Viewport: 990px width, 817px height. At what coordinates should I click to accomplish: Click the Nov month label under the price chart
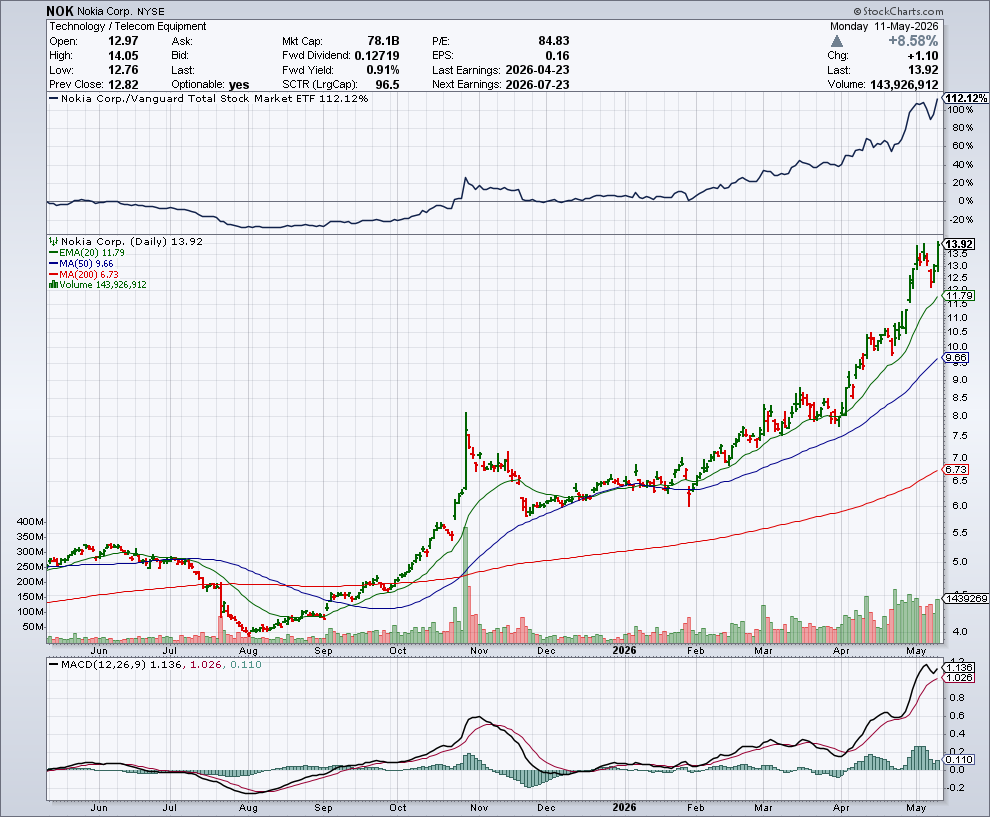point(479,650)
